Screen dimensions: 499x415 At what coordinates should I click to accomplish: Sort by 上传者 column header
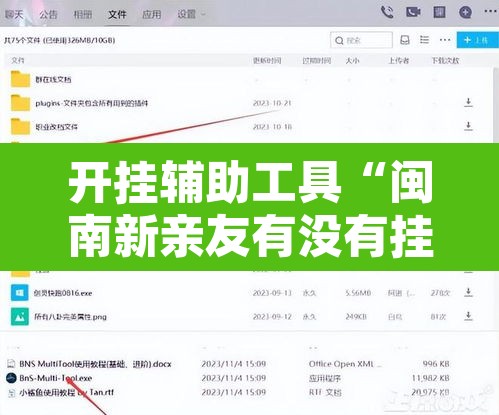(399, 61)
